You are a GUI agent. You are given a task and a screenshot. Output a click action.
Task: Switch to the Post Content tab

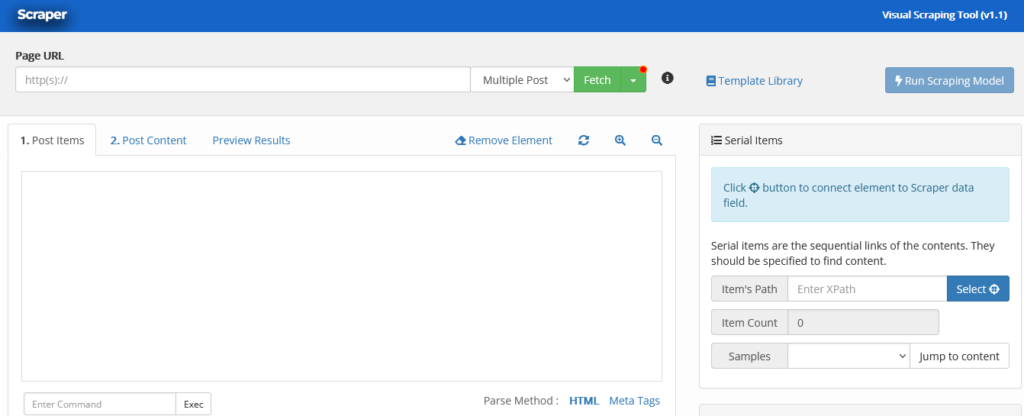[x=148, y=141]
